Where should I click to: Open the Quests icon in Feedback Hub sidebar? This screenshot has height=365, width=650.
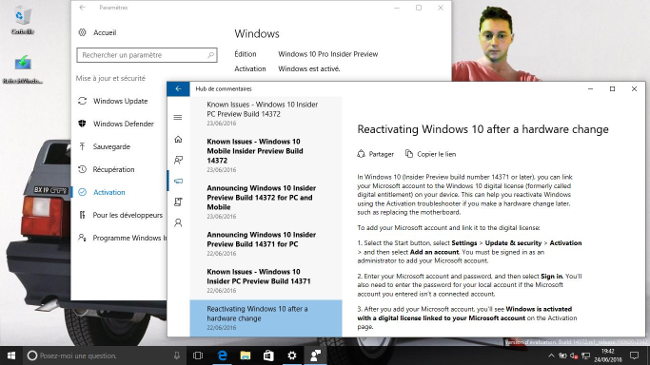178,202
